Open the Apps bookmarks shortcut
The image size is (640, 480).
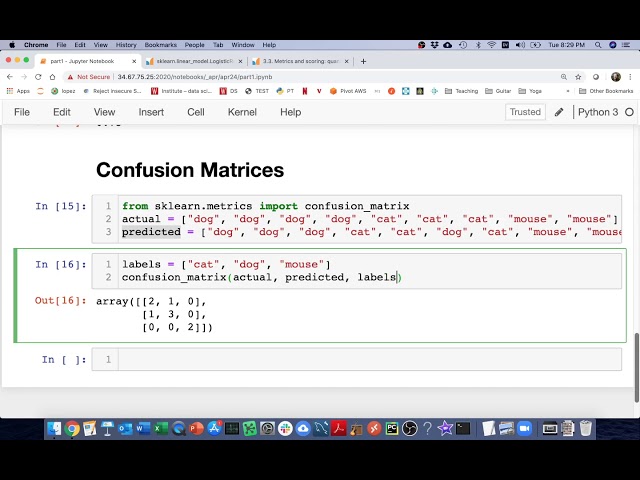click(18, 91)
